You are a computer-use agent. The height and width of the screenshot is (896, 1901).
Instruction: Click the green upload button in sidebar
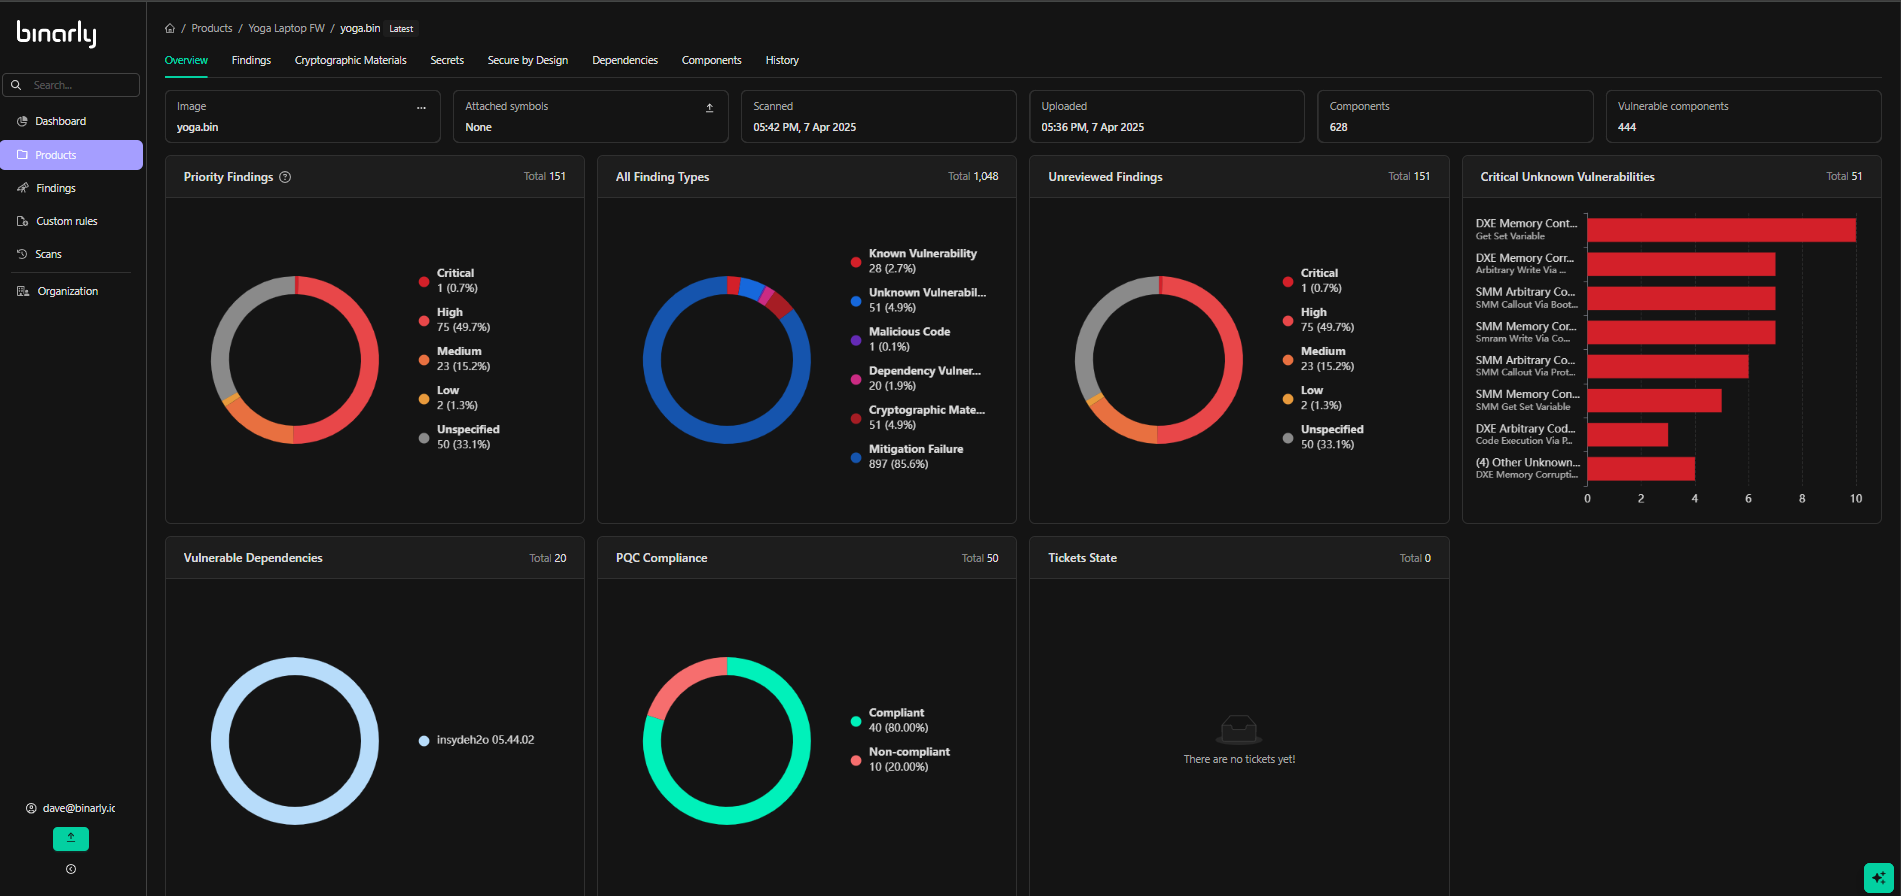coord(71,838)
